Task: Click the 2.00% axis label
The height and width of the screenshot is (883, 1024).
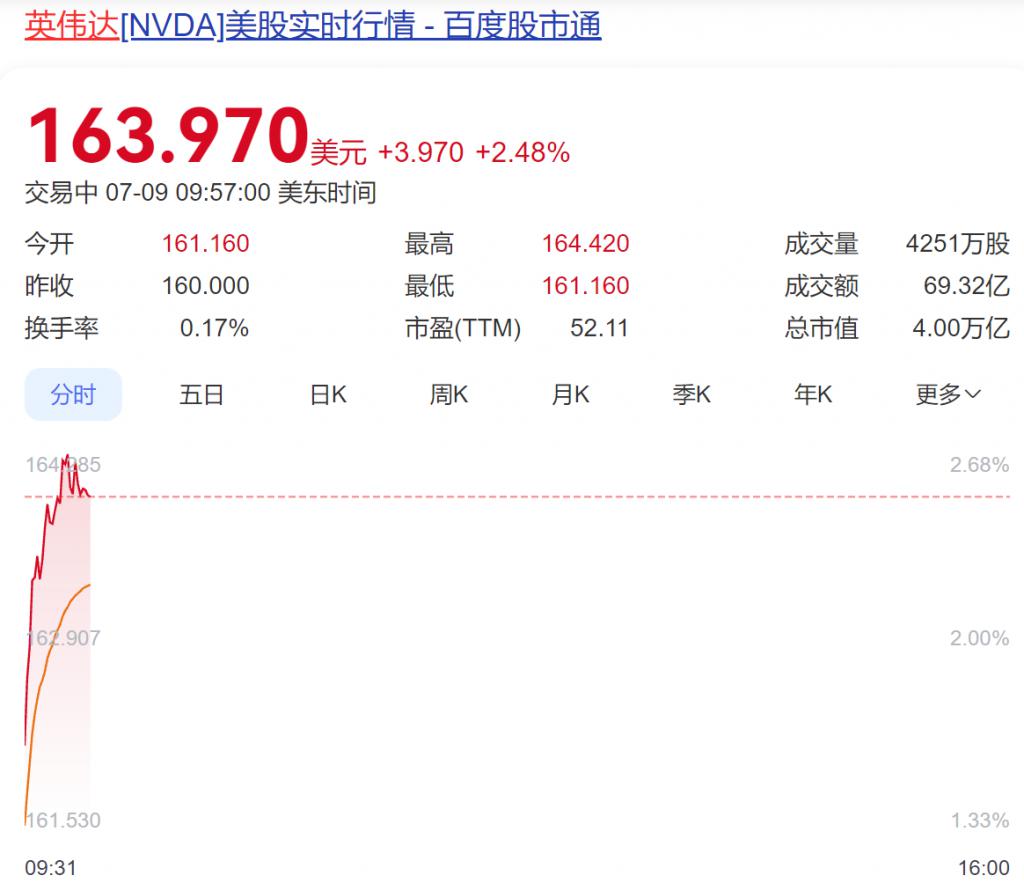Action: coord(980,638)
